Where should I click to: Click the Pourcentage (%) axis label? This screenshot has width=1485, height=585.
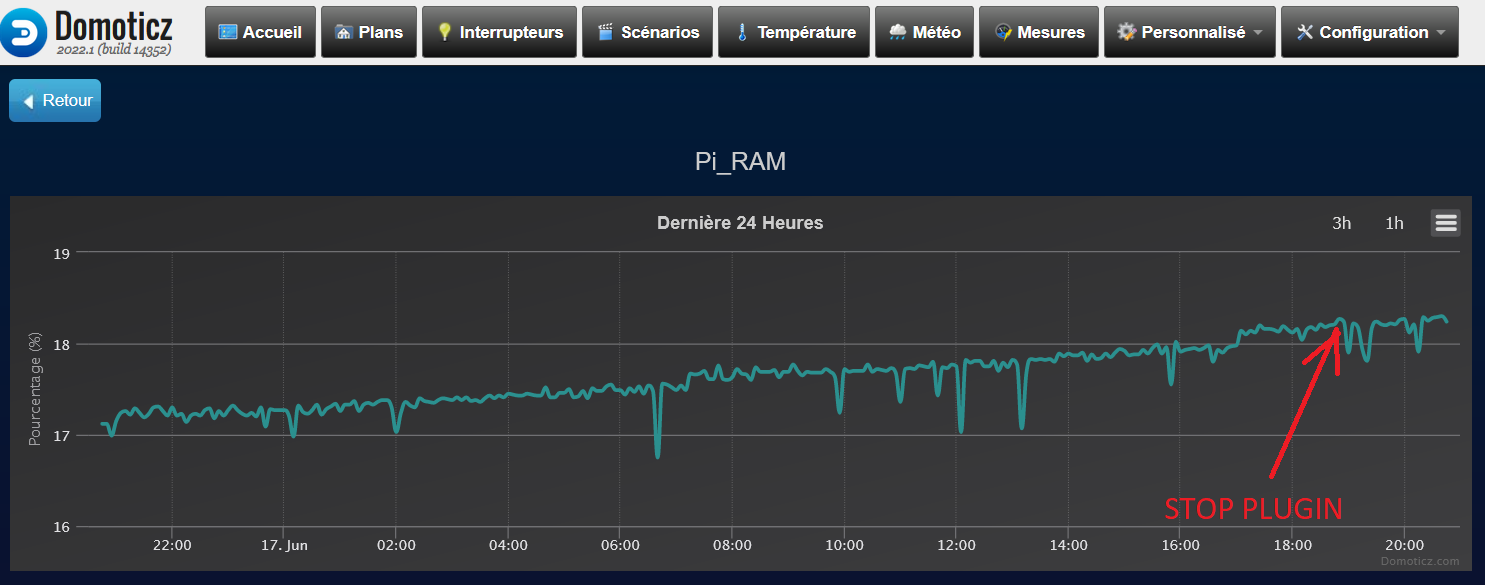[34, 389]
